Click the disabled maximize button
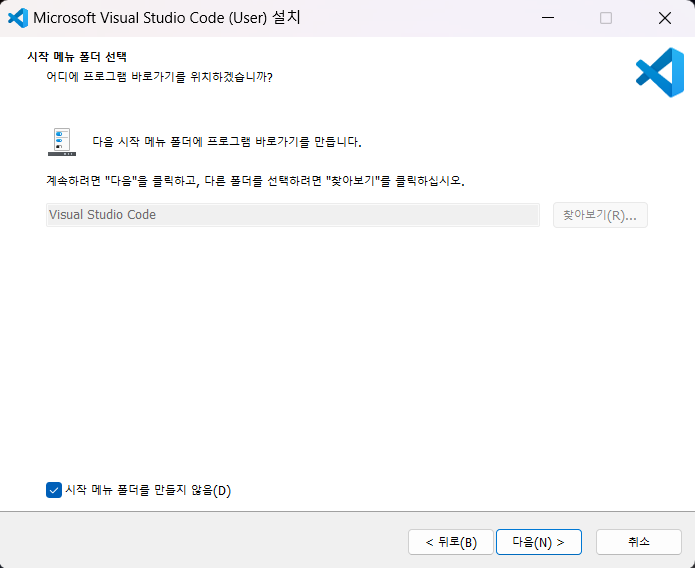 pyautogui.click(x=606, y=18)
